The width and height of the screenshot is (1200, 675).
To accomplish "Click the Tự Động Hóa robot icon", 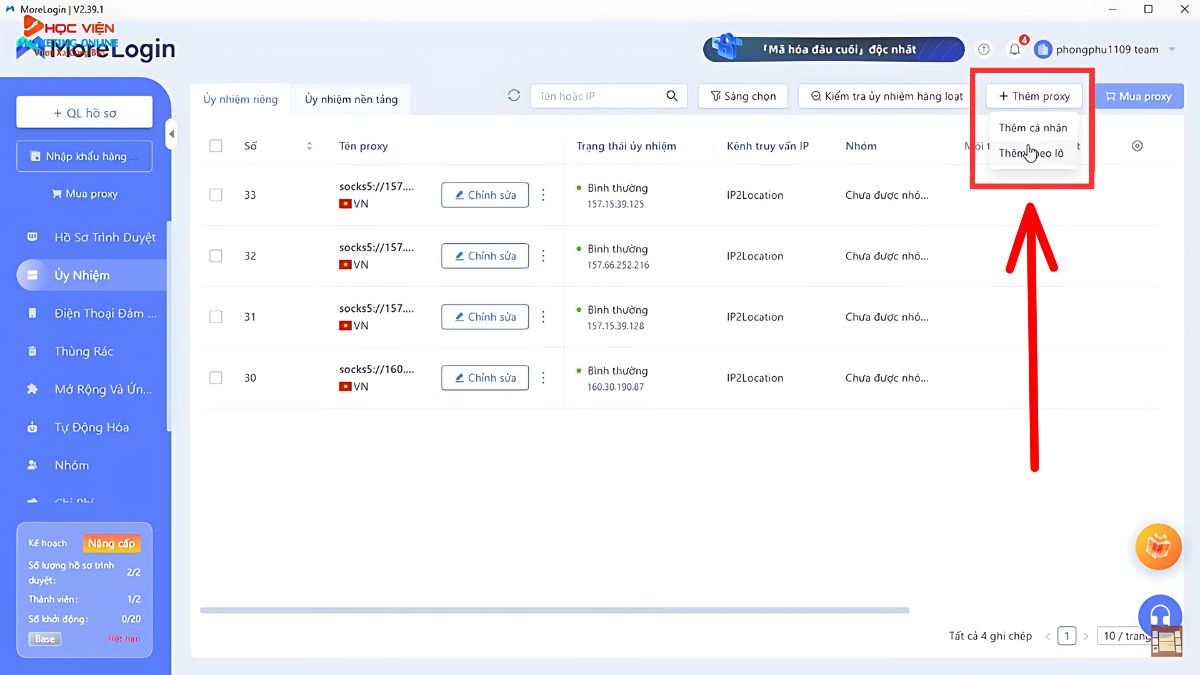I will (33, 427).
